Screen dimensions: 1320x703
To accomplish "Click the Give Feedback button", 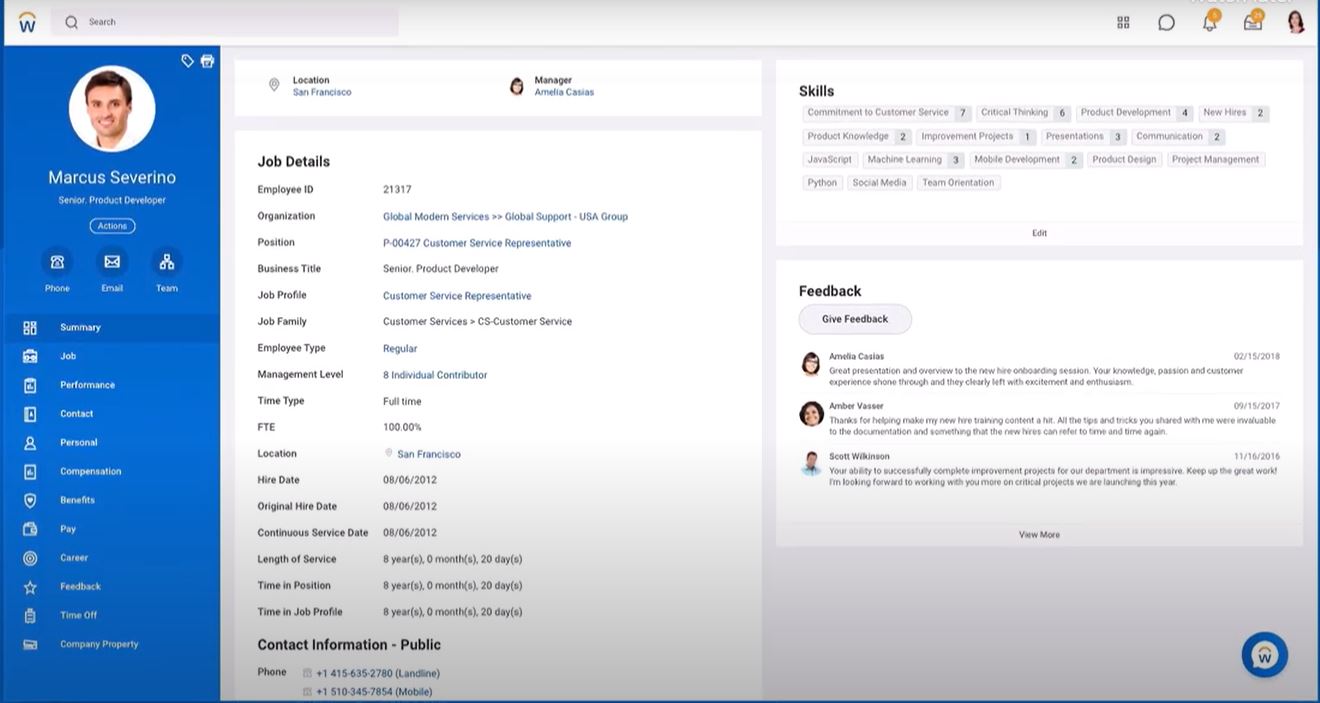I will tap(855, 319).
